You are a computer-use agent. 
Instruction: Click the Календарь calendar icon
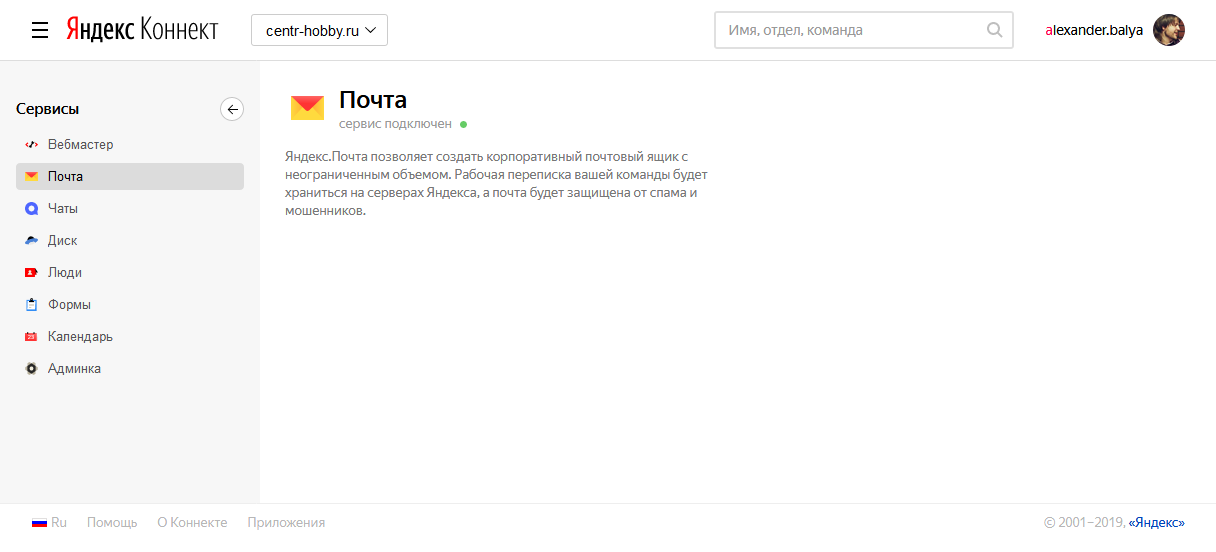(31, 337)
